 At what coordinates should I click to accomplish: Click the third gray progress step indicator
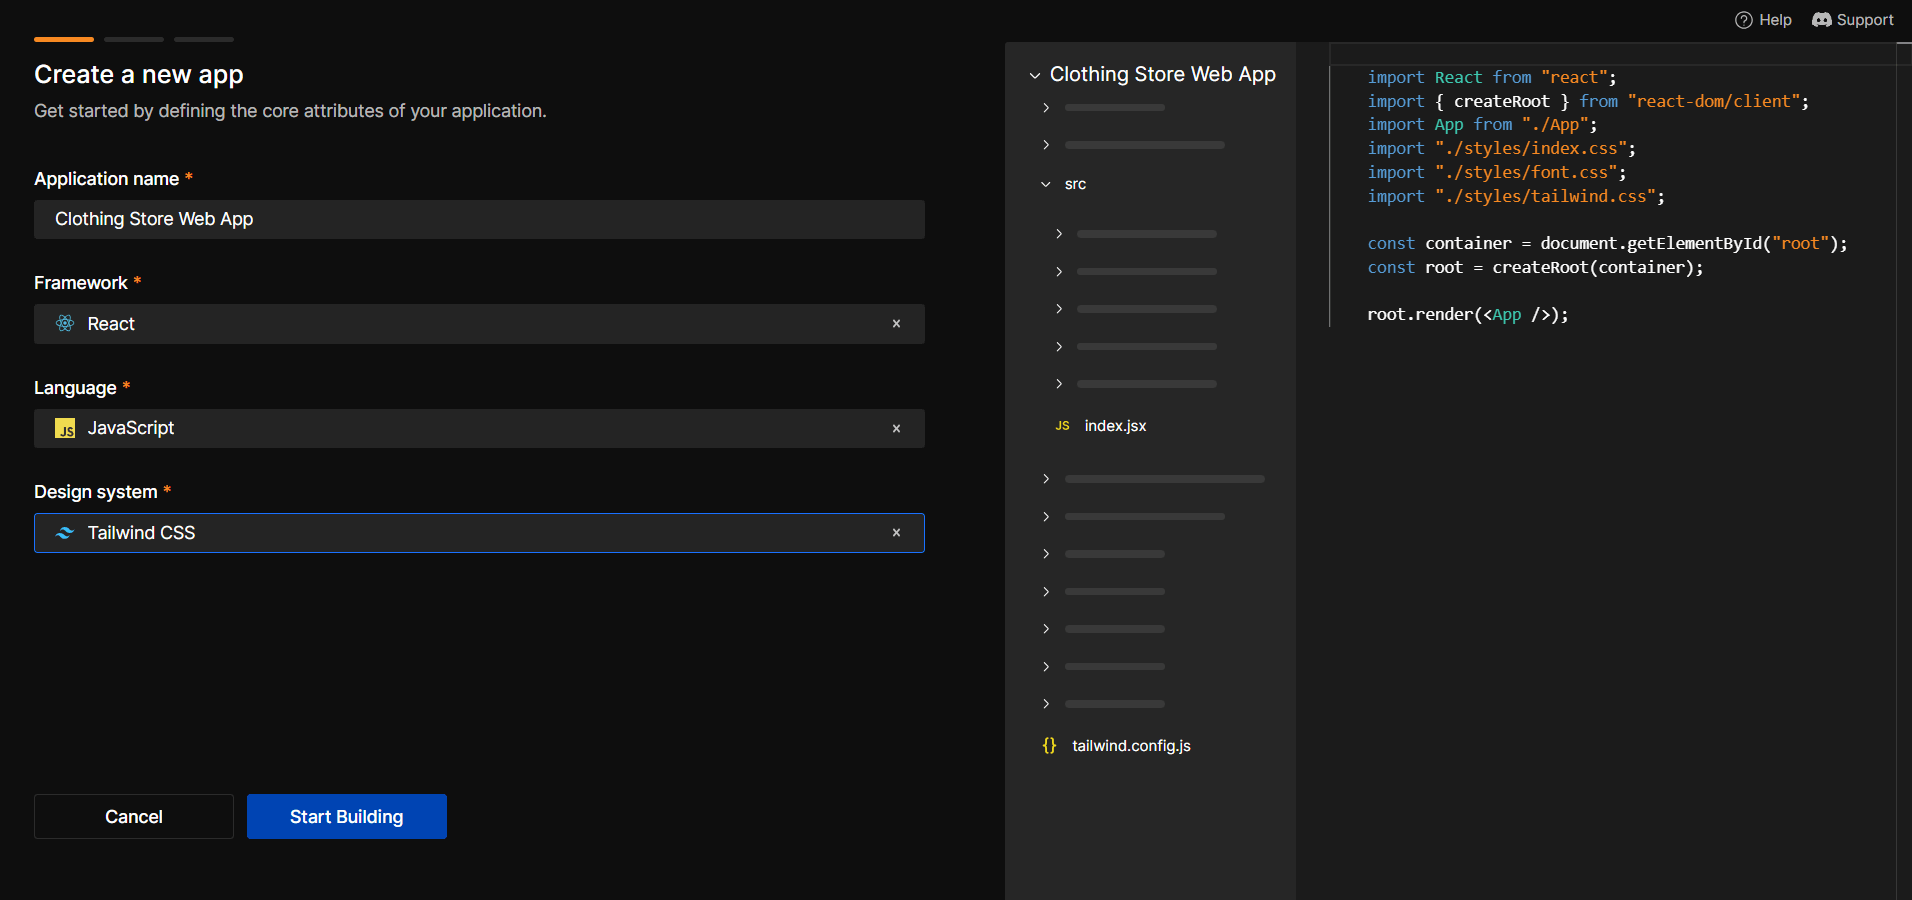204,39
